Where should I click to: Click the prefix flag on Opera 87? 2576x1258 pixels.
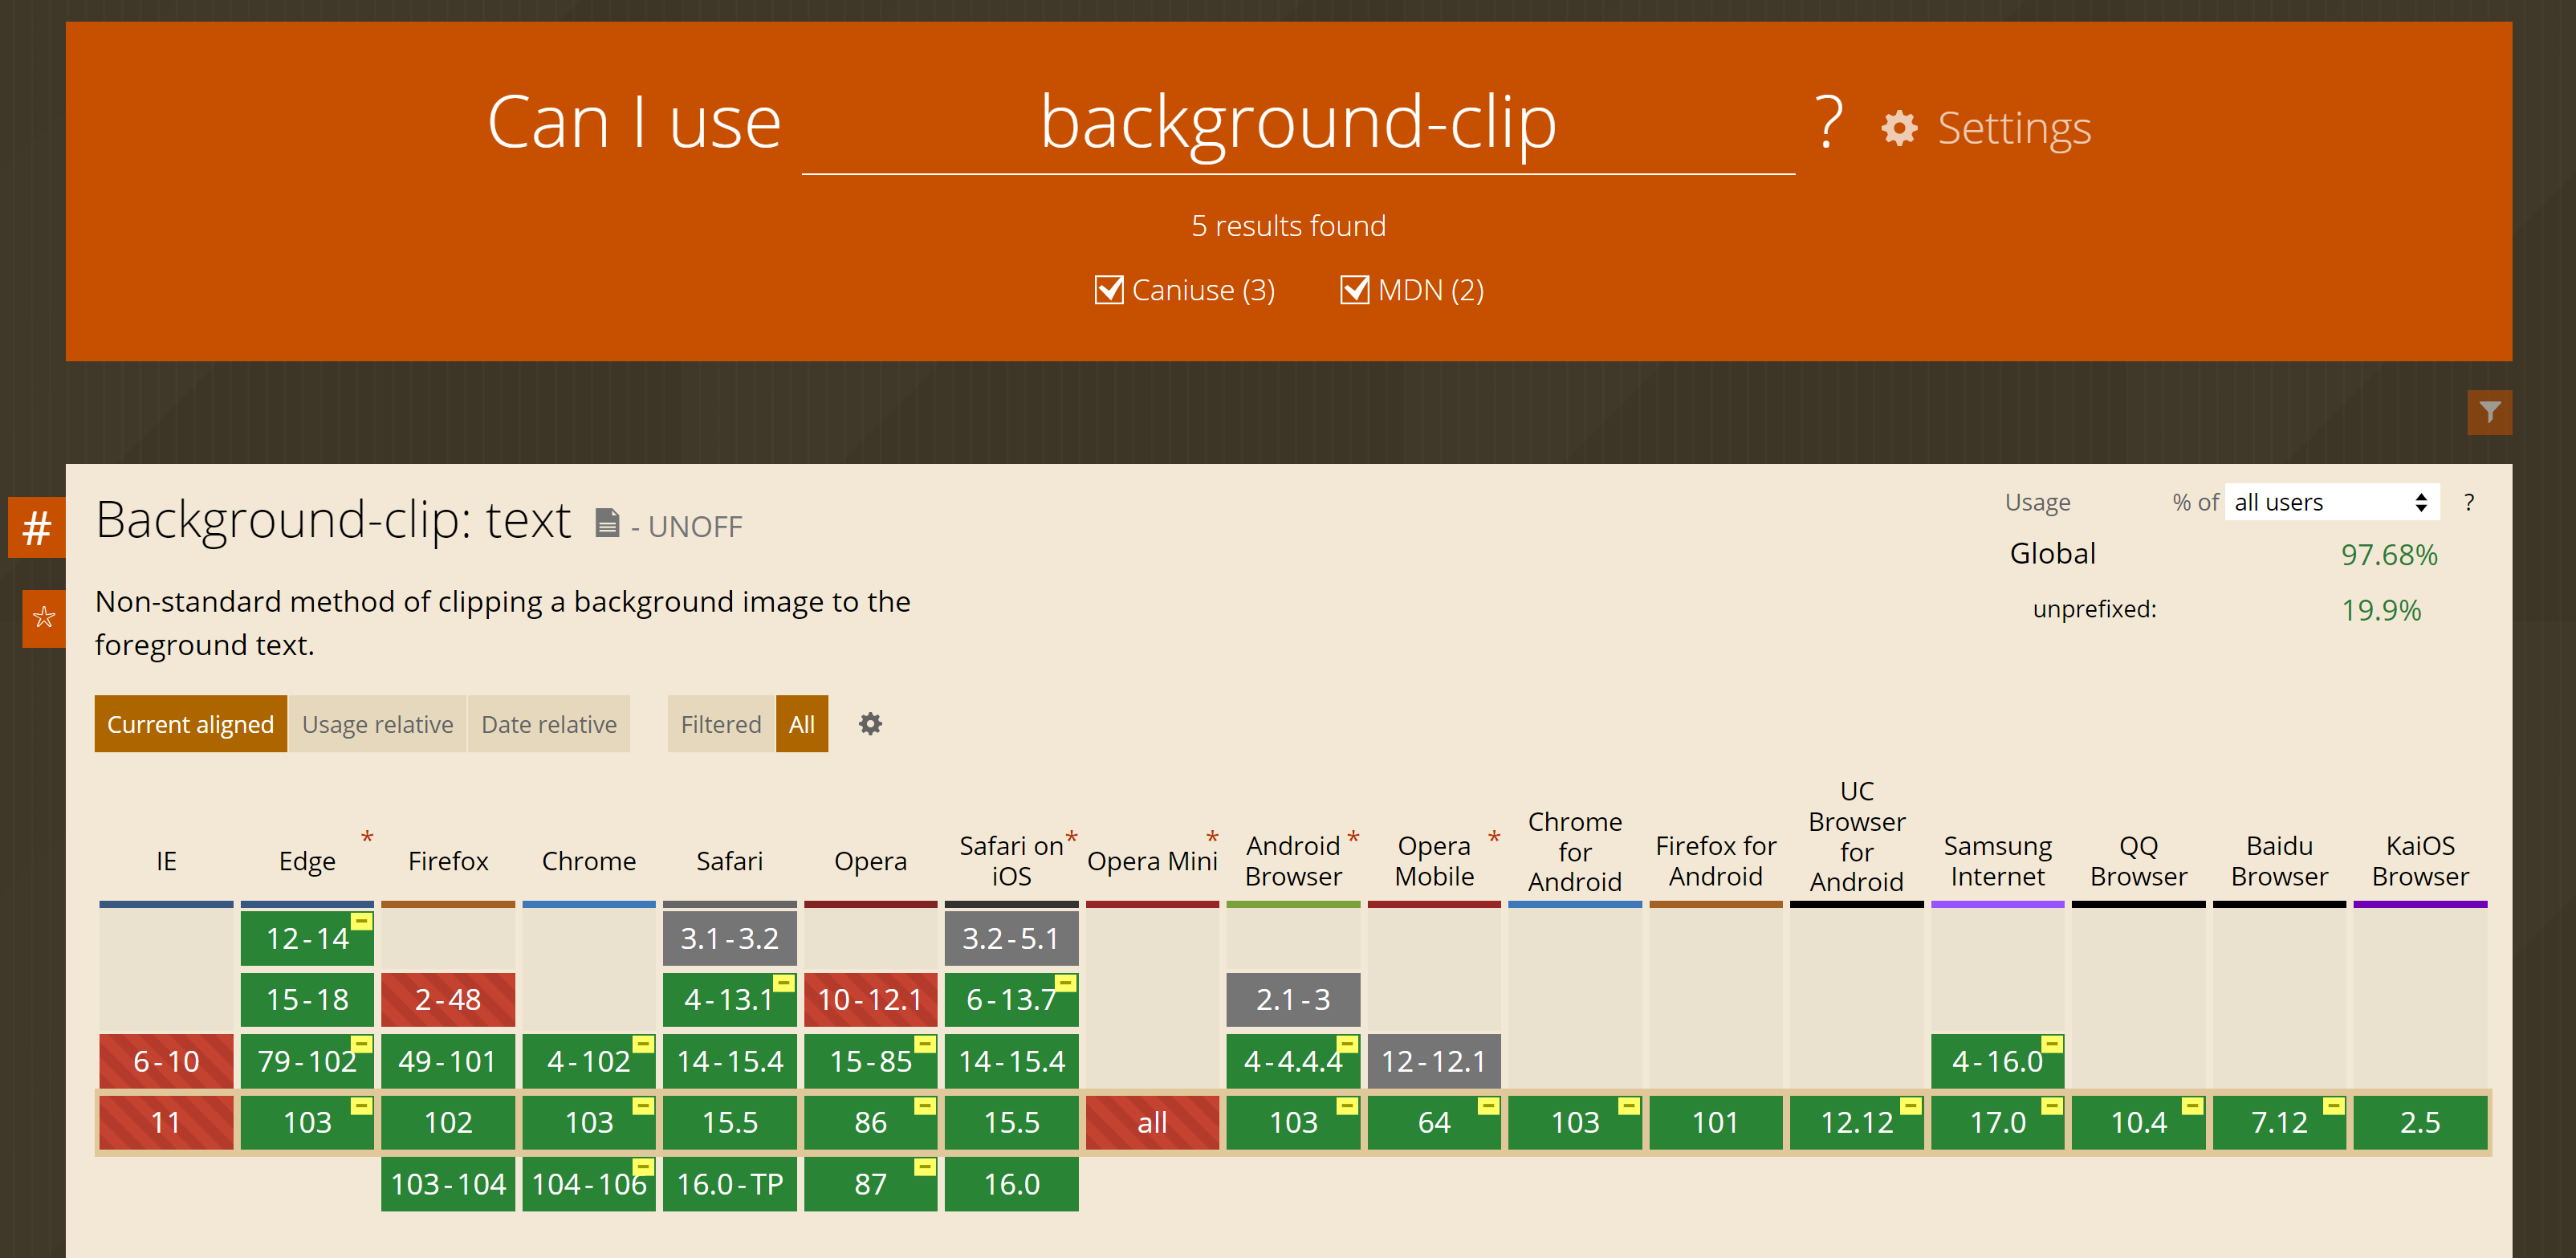926,1167
